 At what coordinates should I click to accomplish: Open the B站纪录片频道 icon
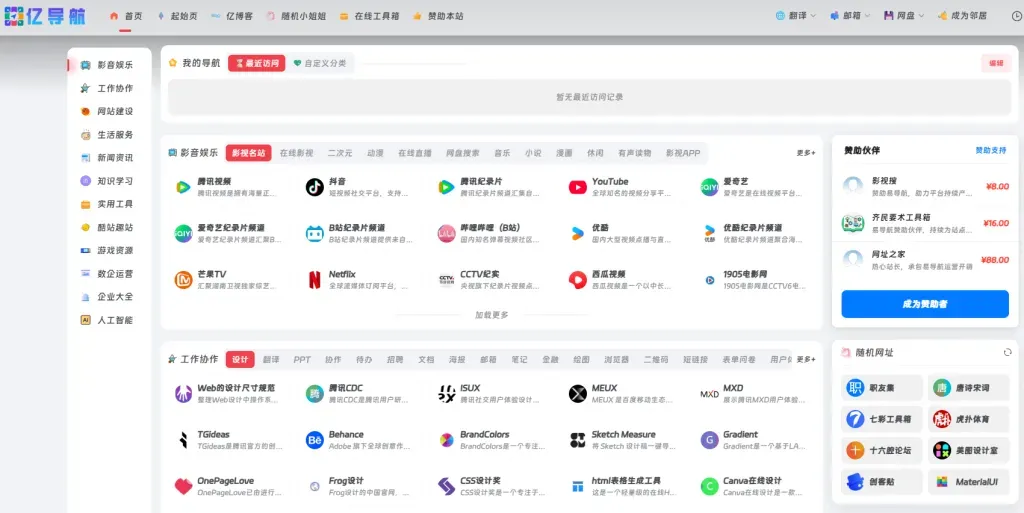tap(315, 234)
